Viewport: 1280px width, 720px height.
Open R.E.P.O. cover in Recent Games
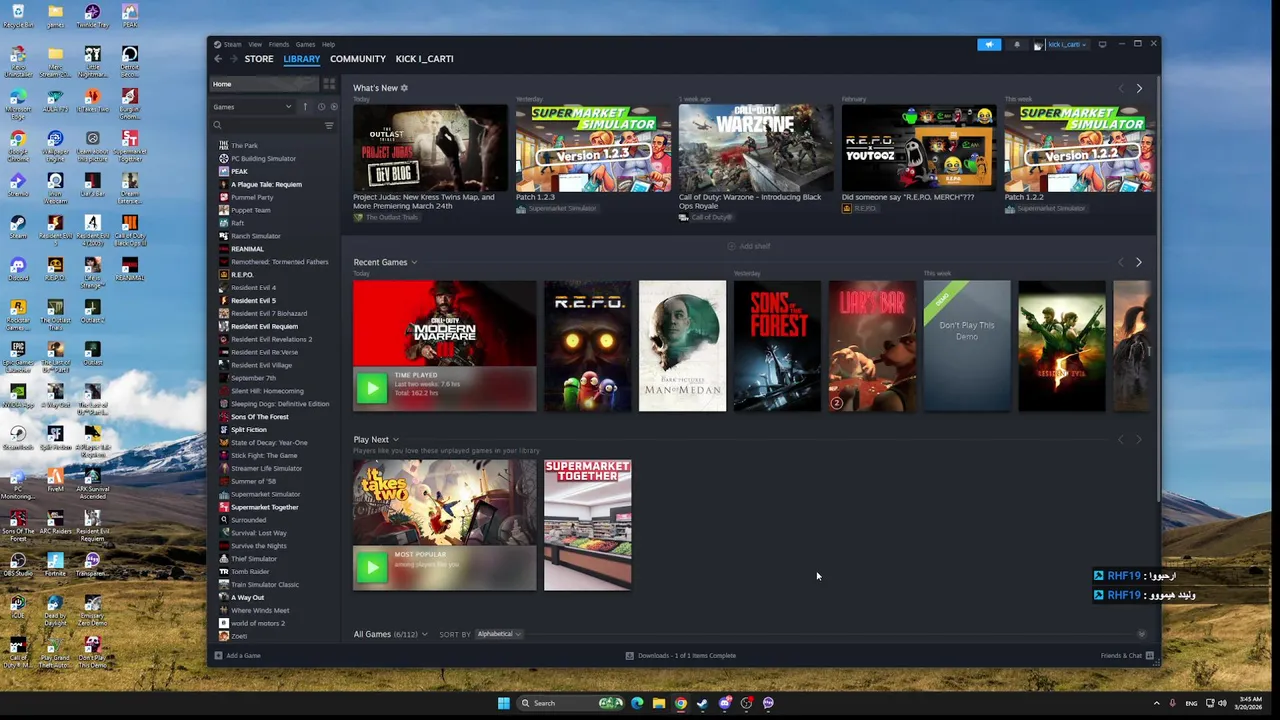[x=587, y=346]
